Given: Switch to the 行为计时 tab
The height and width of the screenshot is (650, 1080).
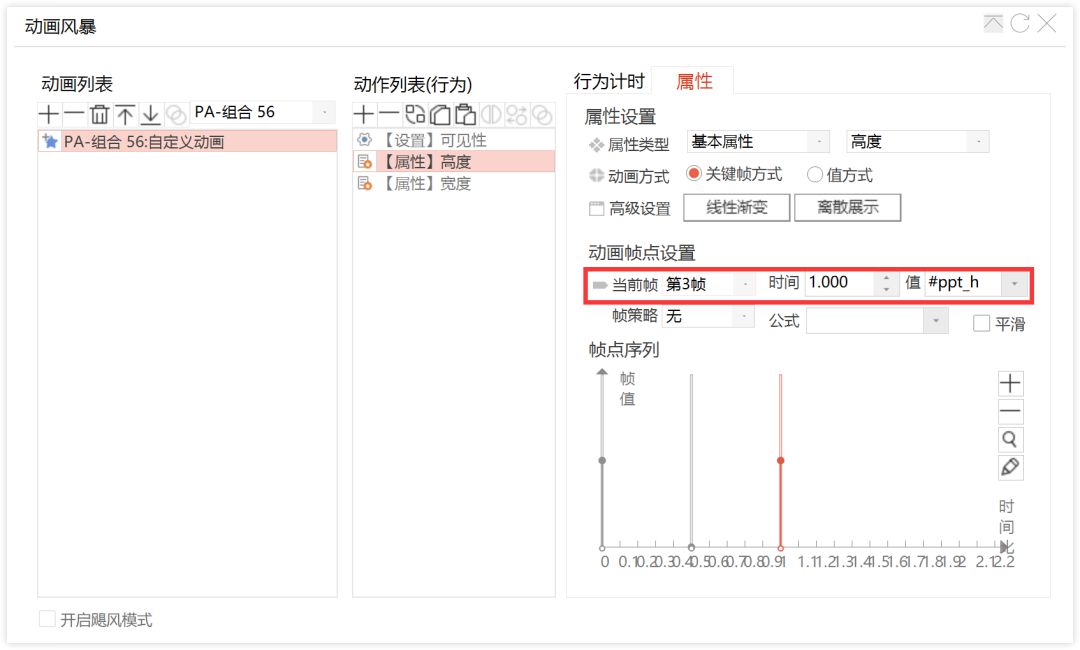Looking at the screenshot, I should point(609,81).
